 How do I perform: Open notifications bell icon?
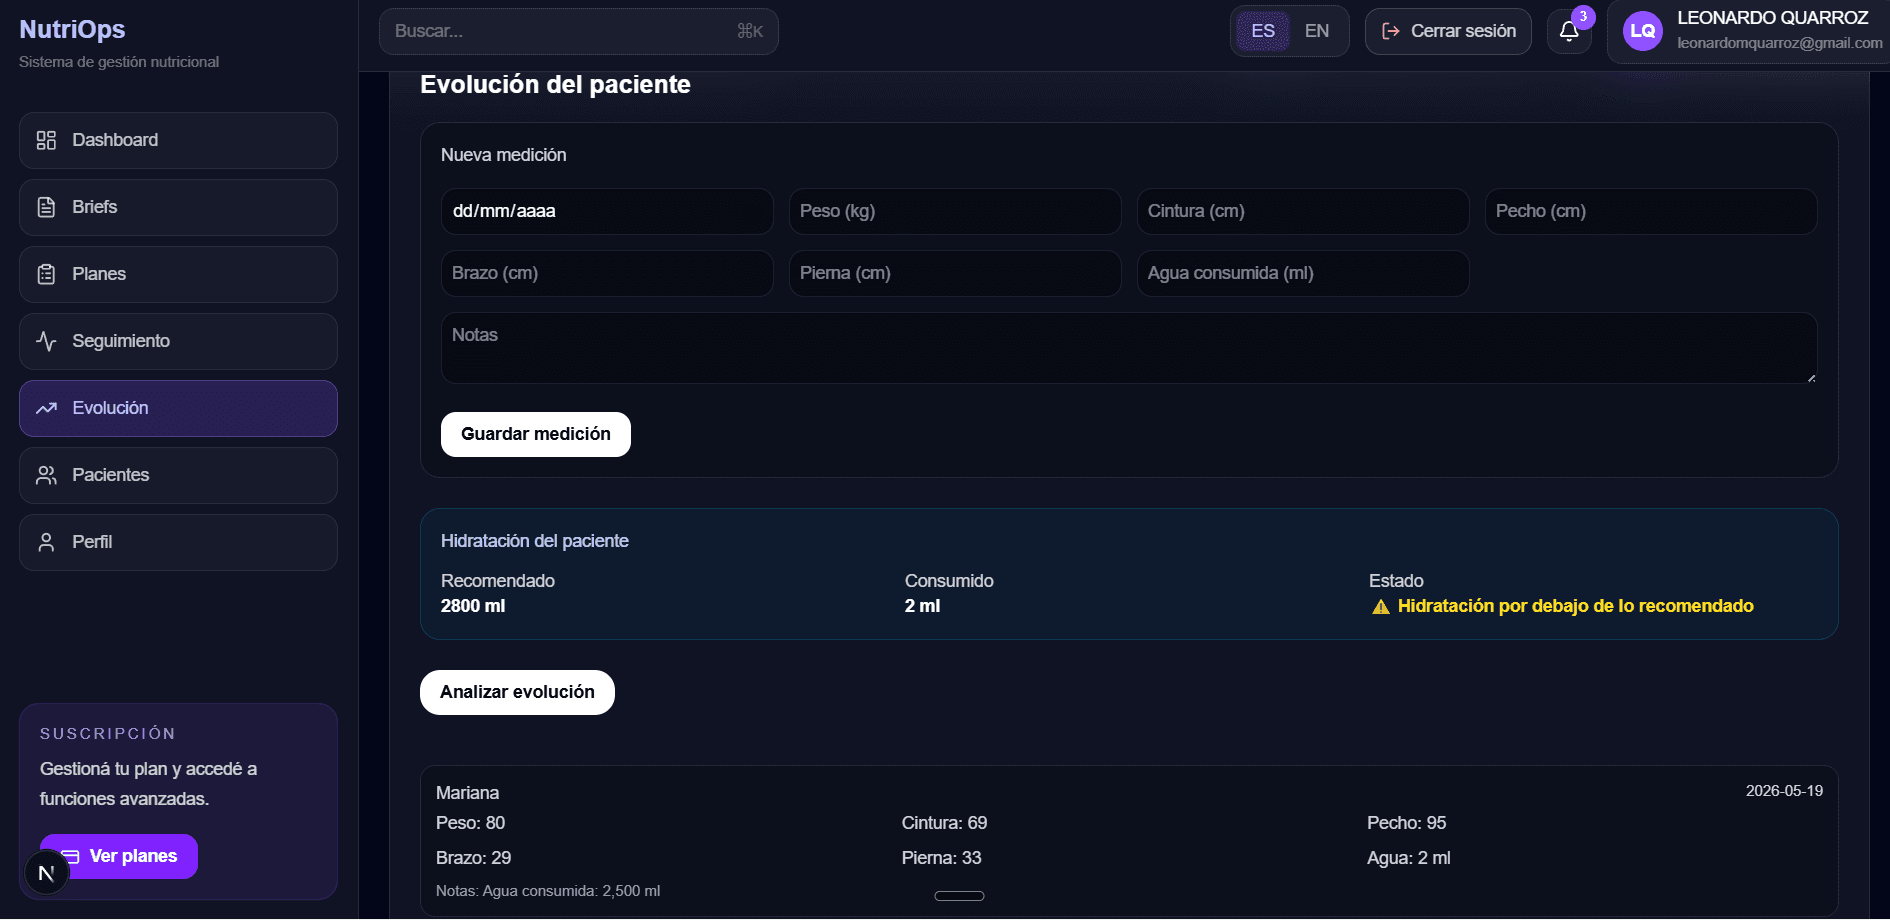(1569, 31)
